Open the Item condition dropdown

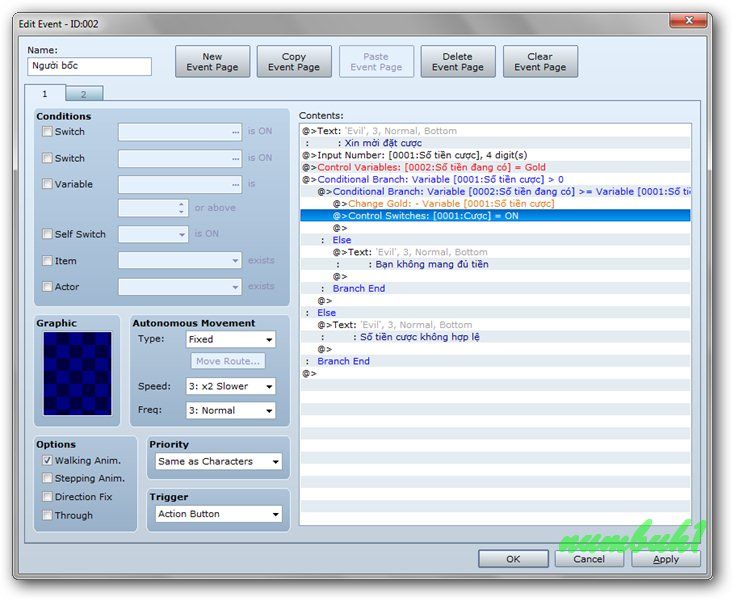click(180, 260)
